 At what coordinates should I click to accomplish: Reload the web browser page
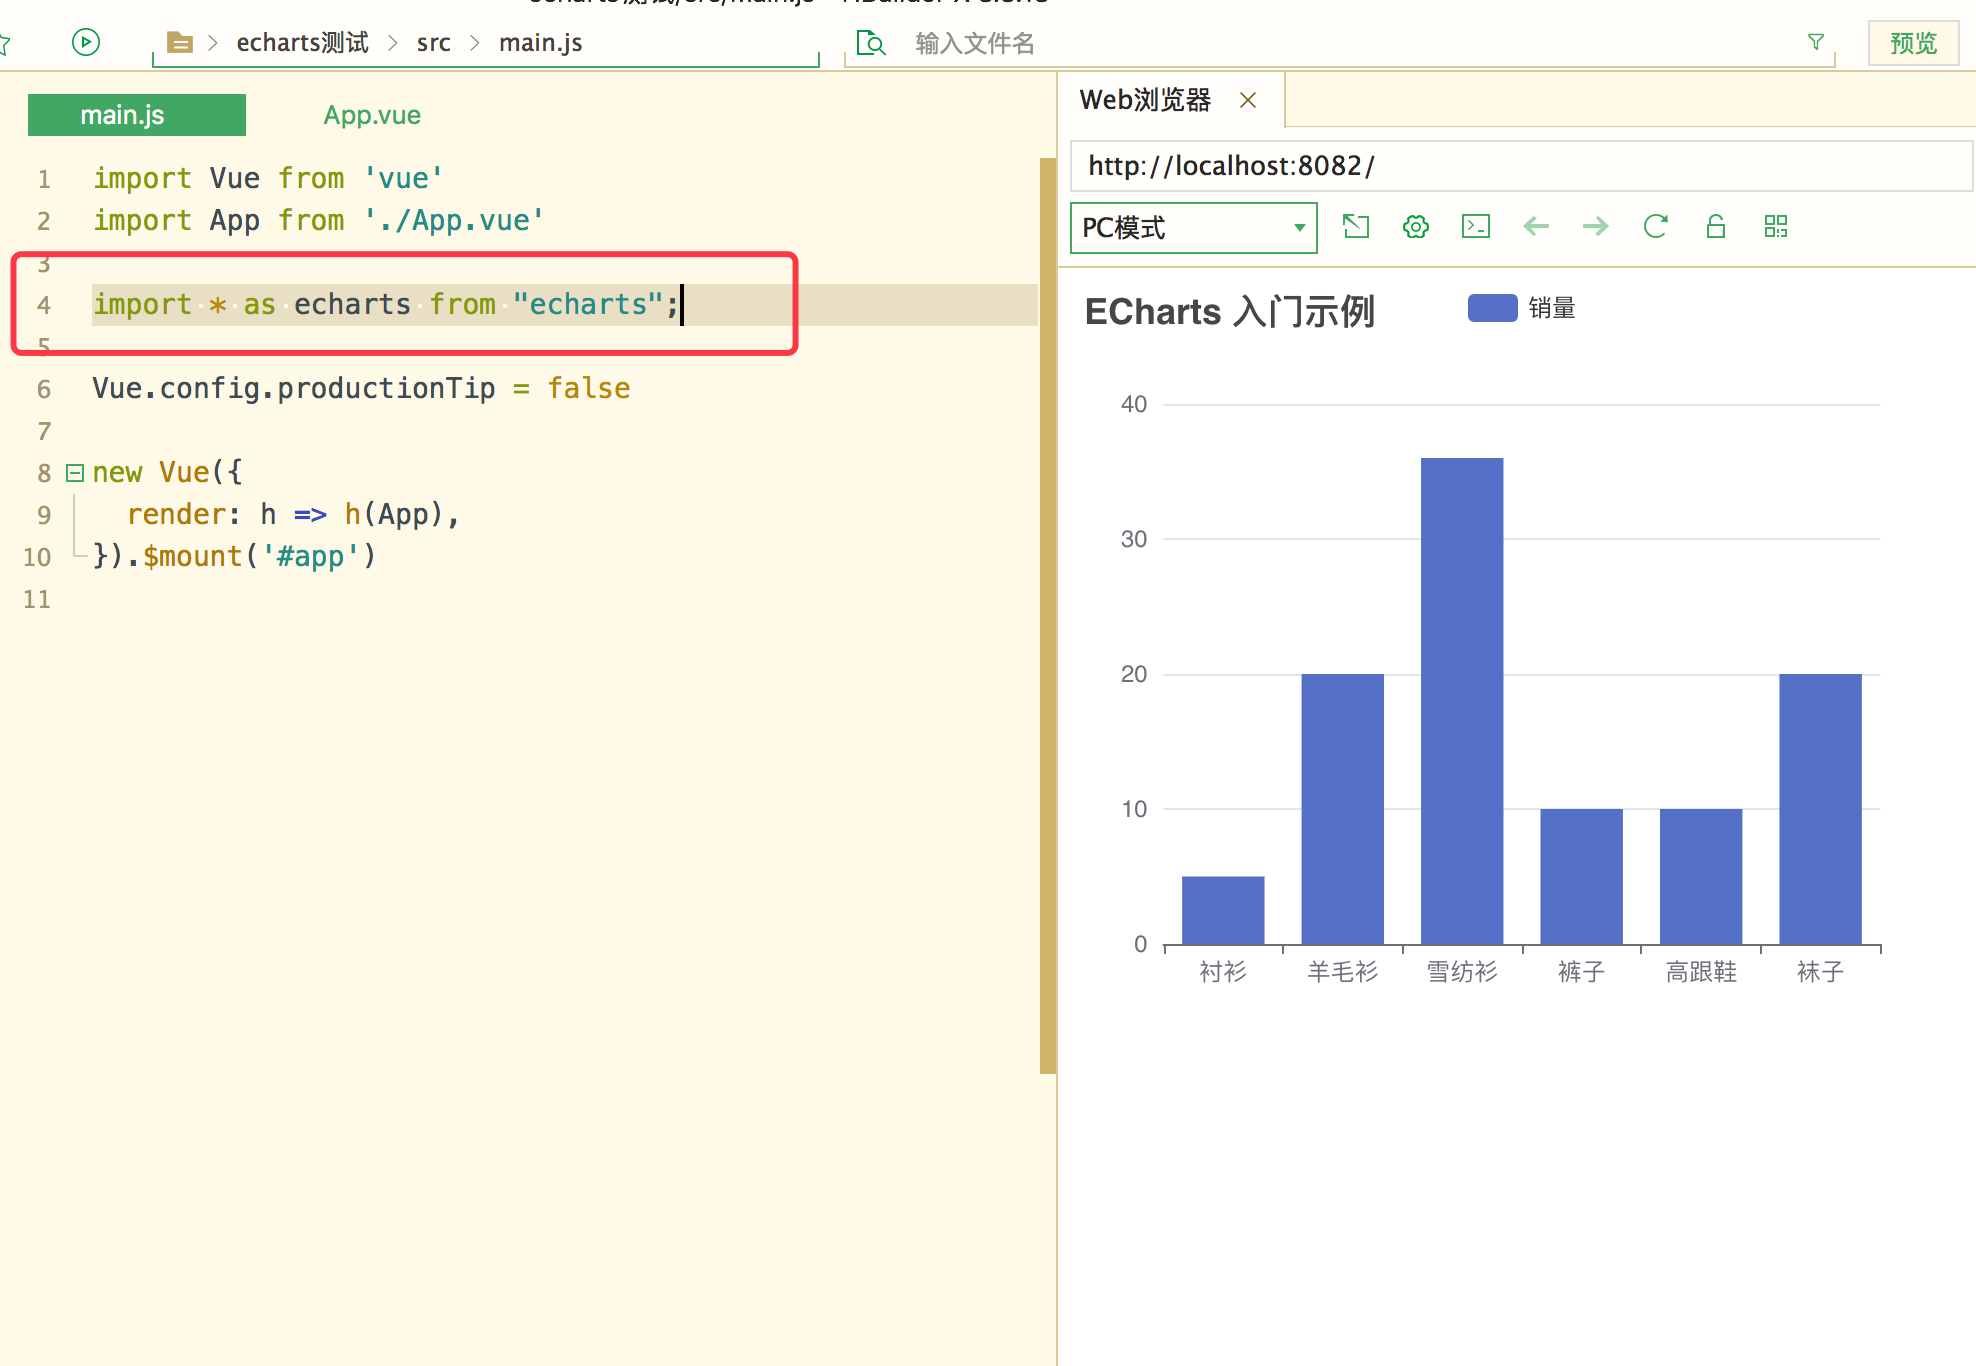(x=1656, y=226)
